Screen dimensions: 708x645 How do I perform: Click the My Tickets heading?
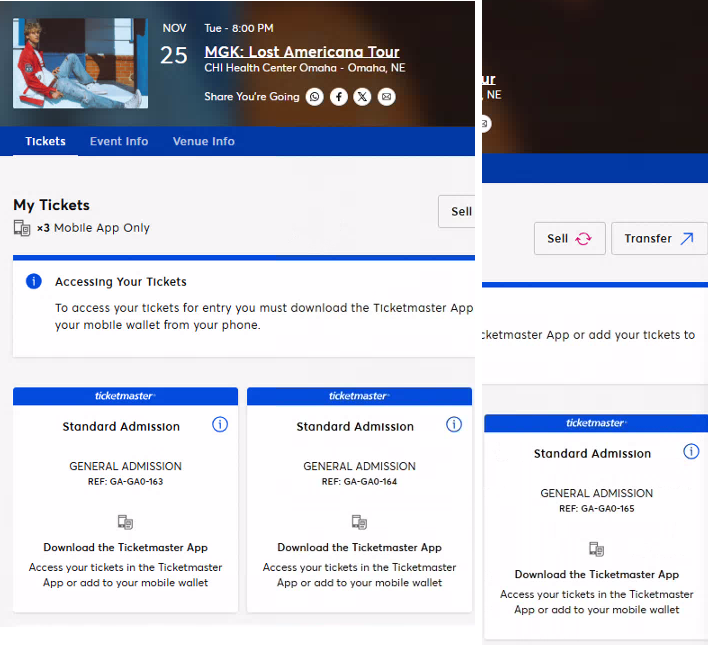pos(51,205)
